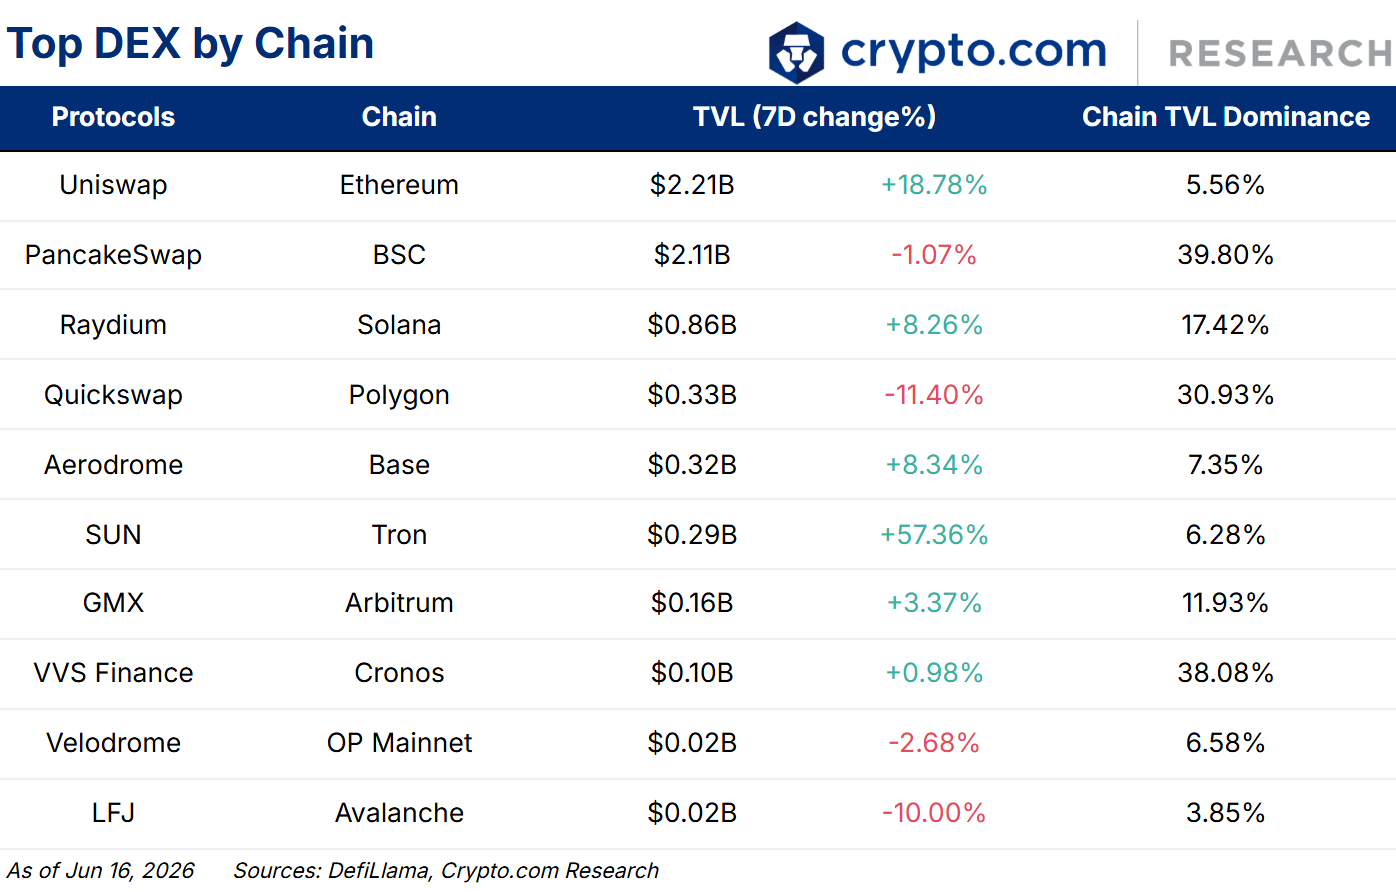Select the TVL (7D change%) column header

[x=815, y=117]
